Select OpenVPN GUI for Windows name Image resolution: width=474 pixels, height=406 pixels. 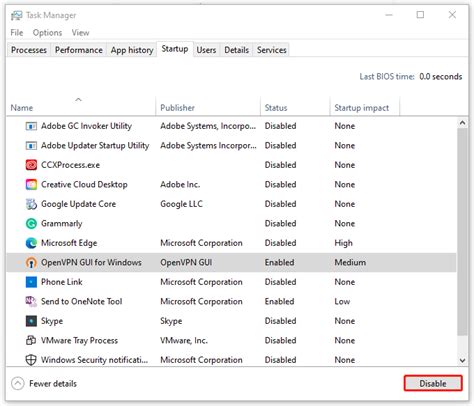coord(91,263)
